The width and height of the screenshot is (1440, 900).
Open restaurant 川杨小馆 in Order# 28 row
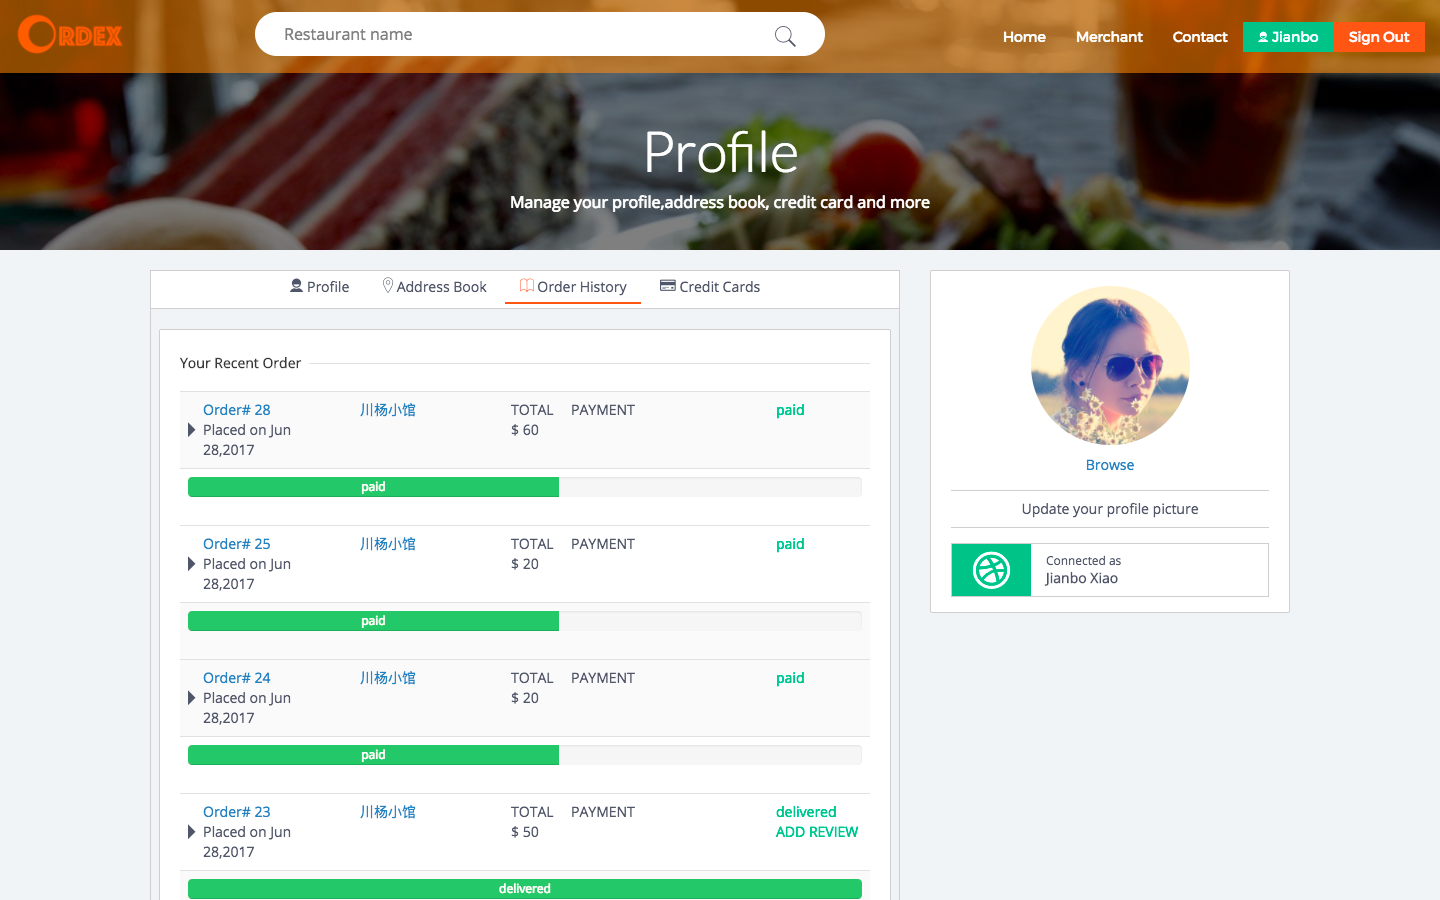[x=388, y=410]
